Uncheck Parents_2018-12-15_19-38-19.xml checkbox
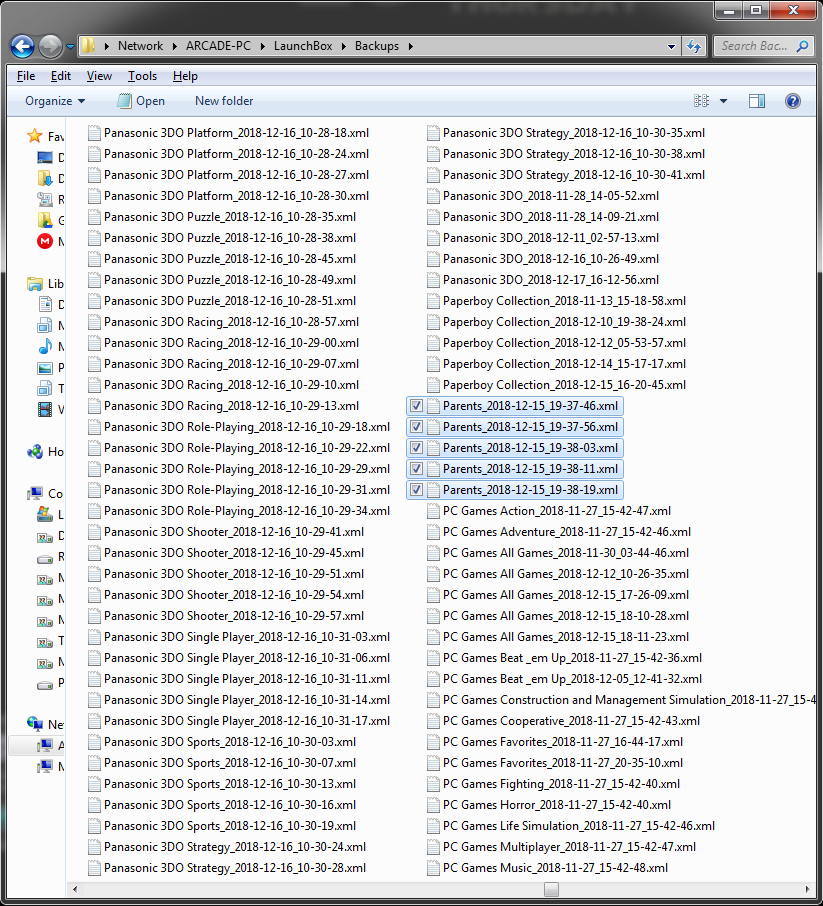Image resolution: width=823 pixels, height=906 pixels. (416, 490)
